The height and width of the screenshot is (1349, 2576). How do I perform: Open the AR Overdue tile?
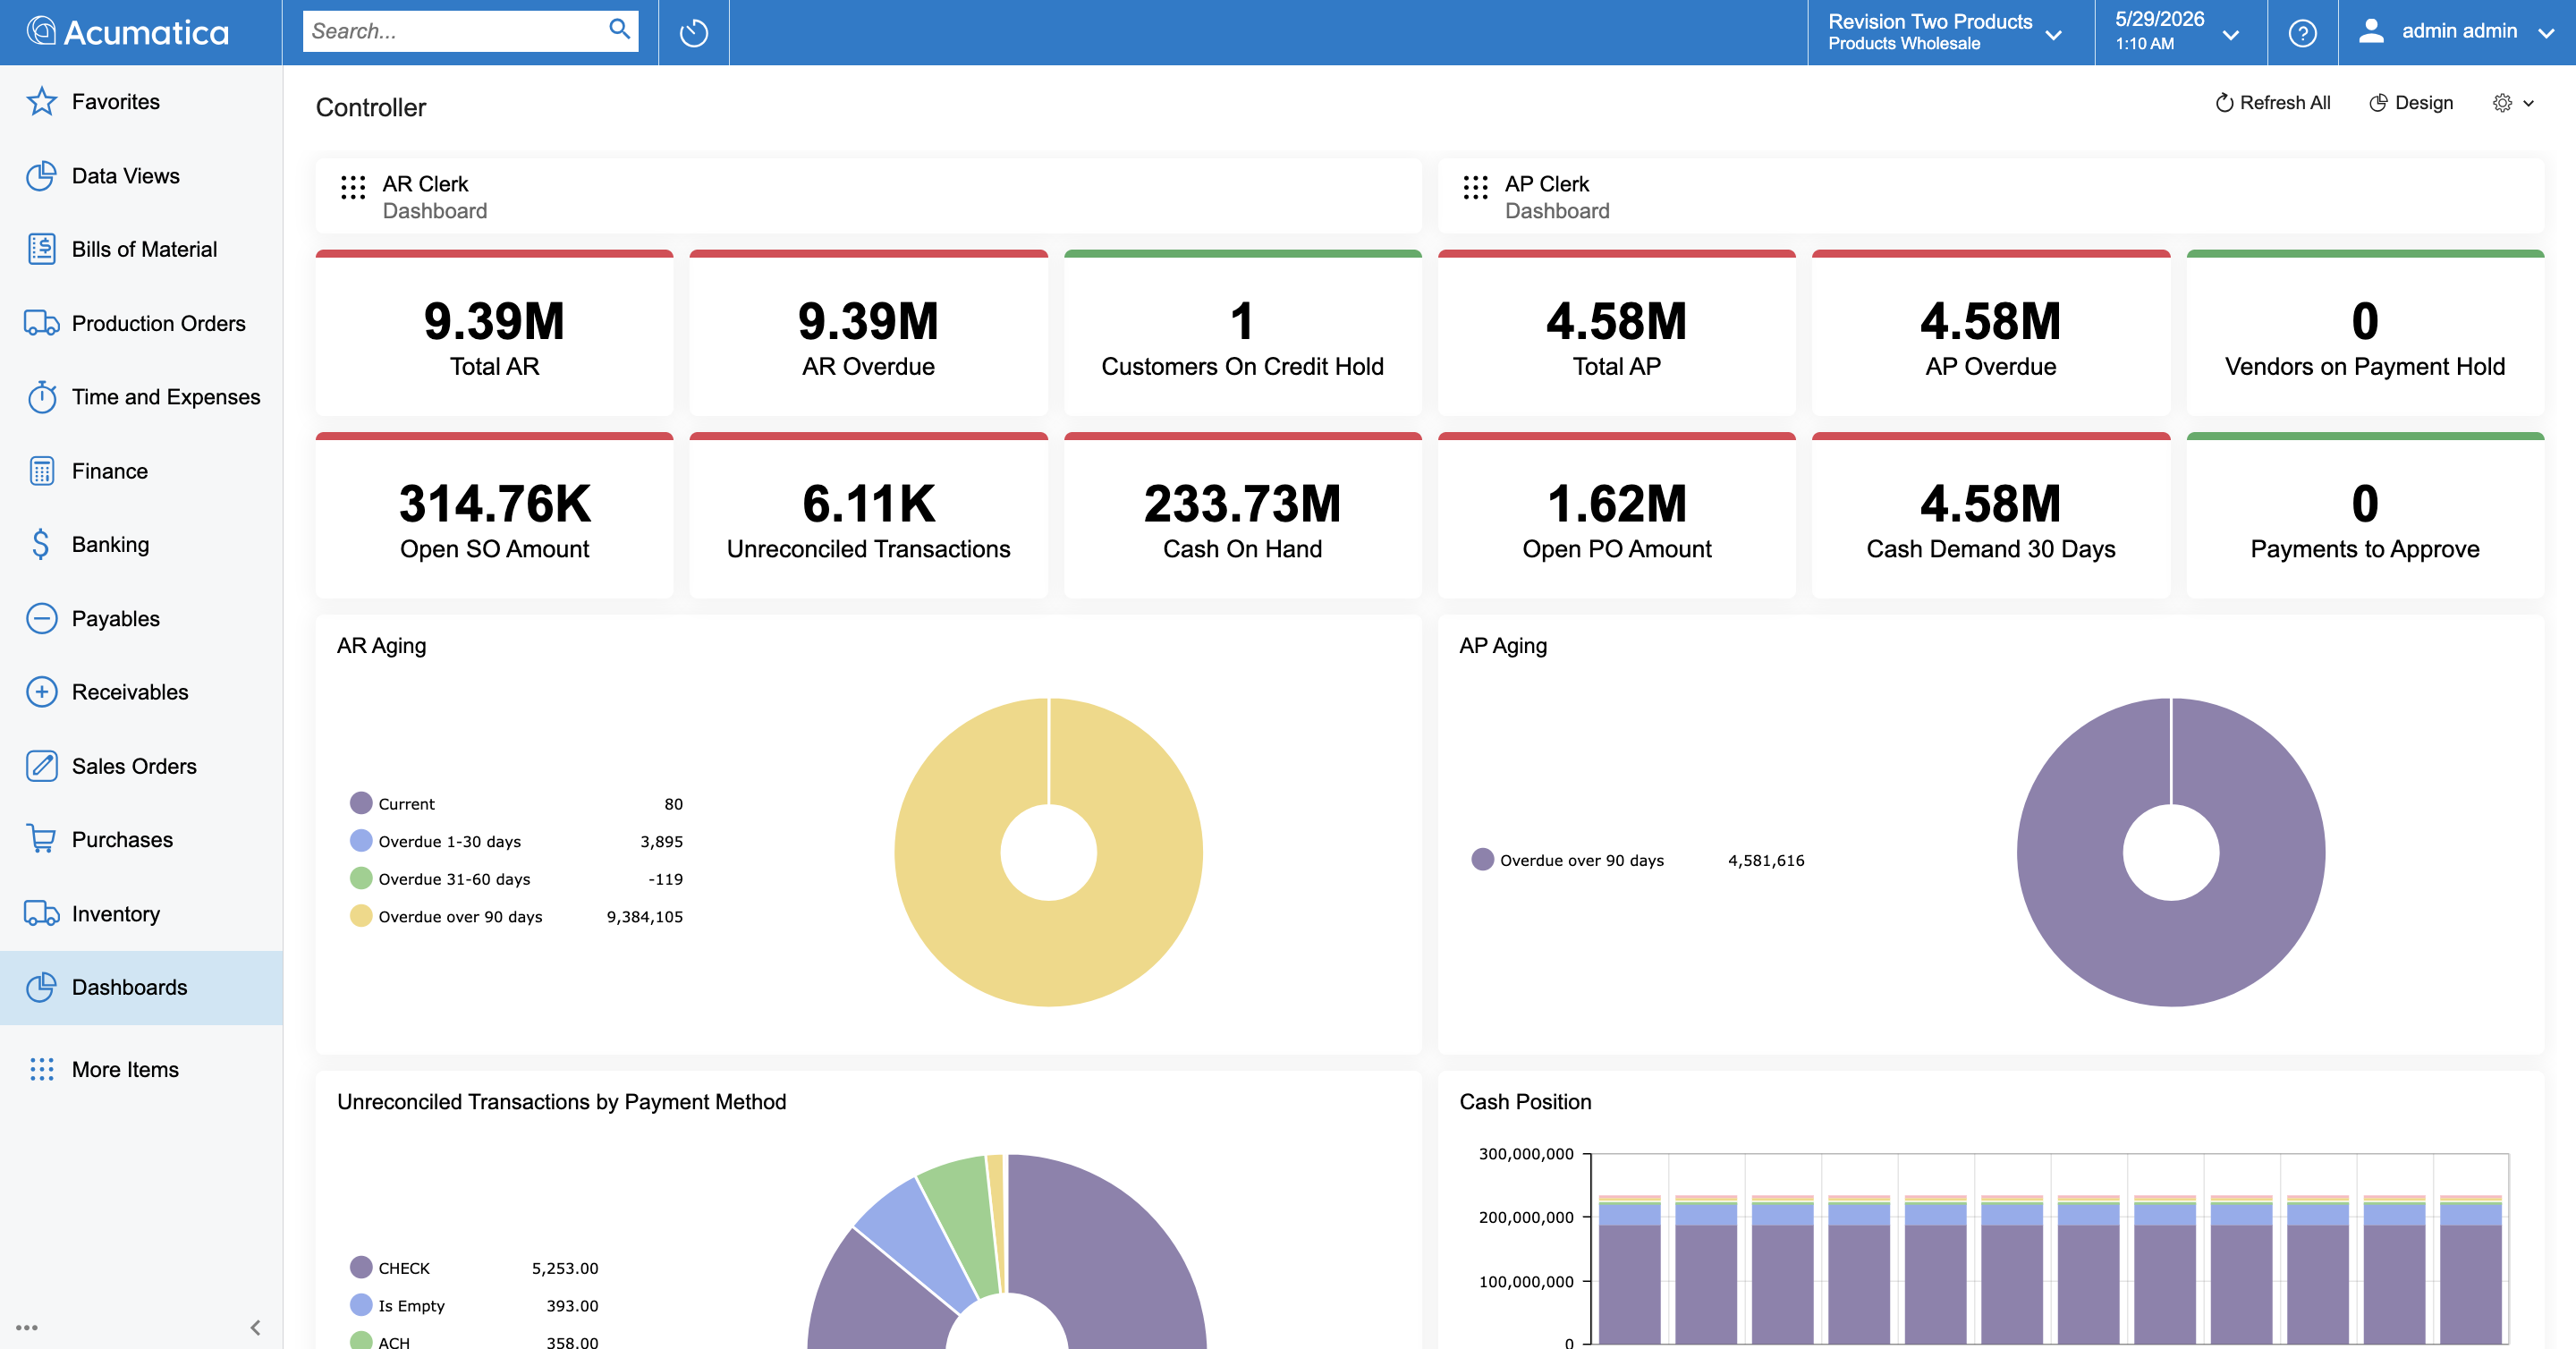[868, 333]
